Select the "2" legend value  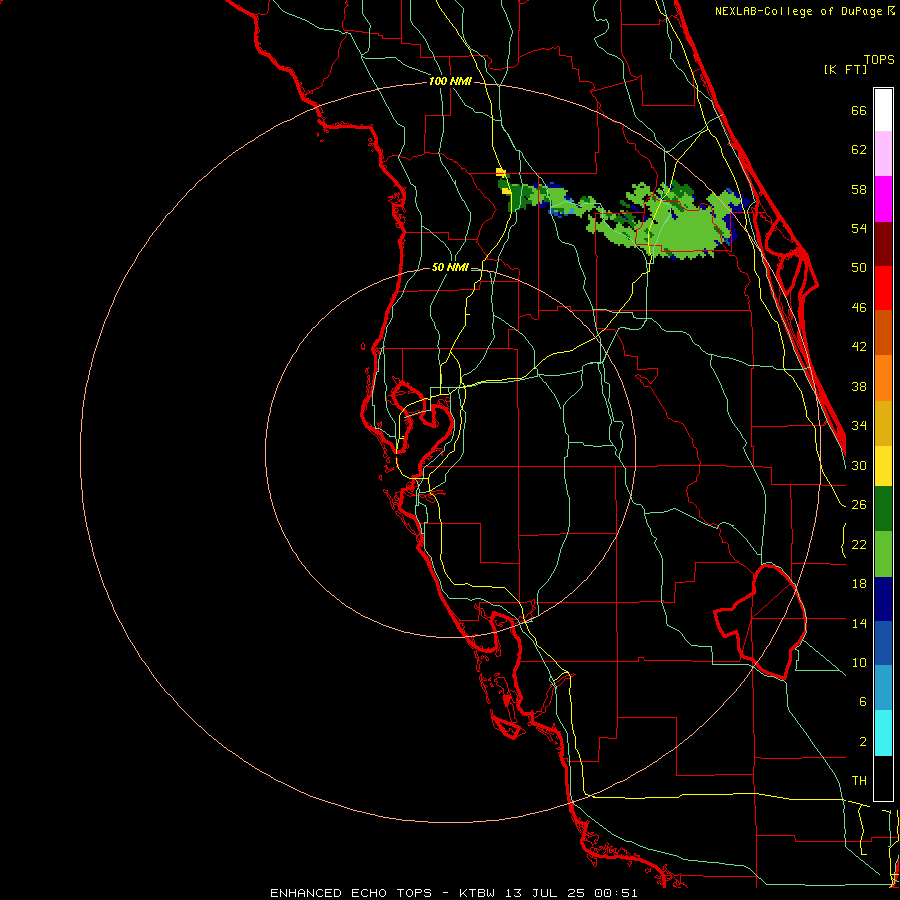coord(862,742)
